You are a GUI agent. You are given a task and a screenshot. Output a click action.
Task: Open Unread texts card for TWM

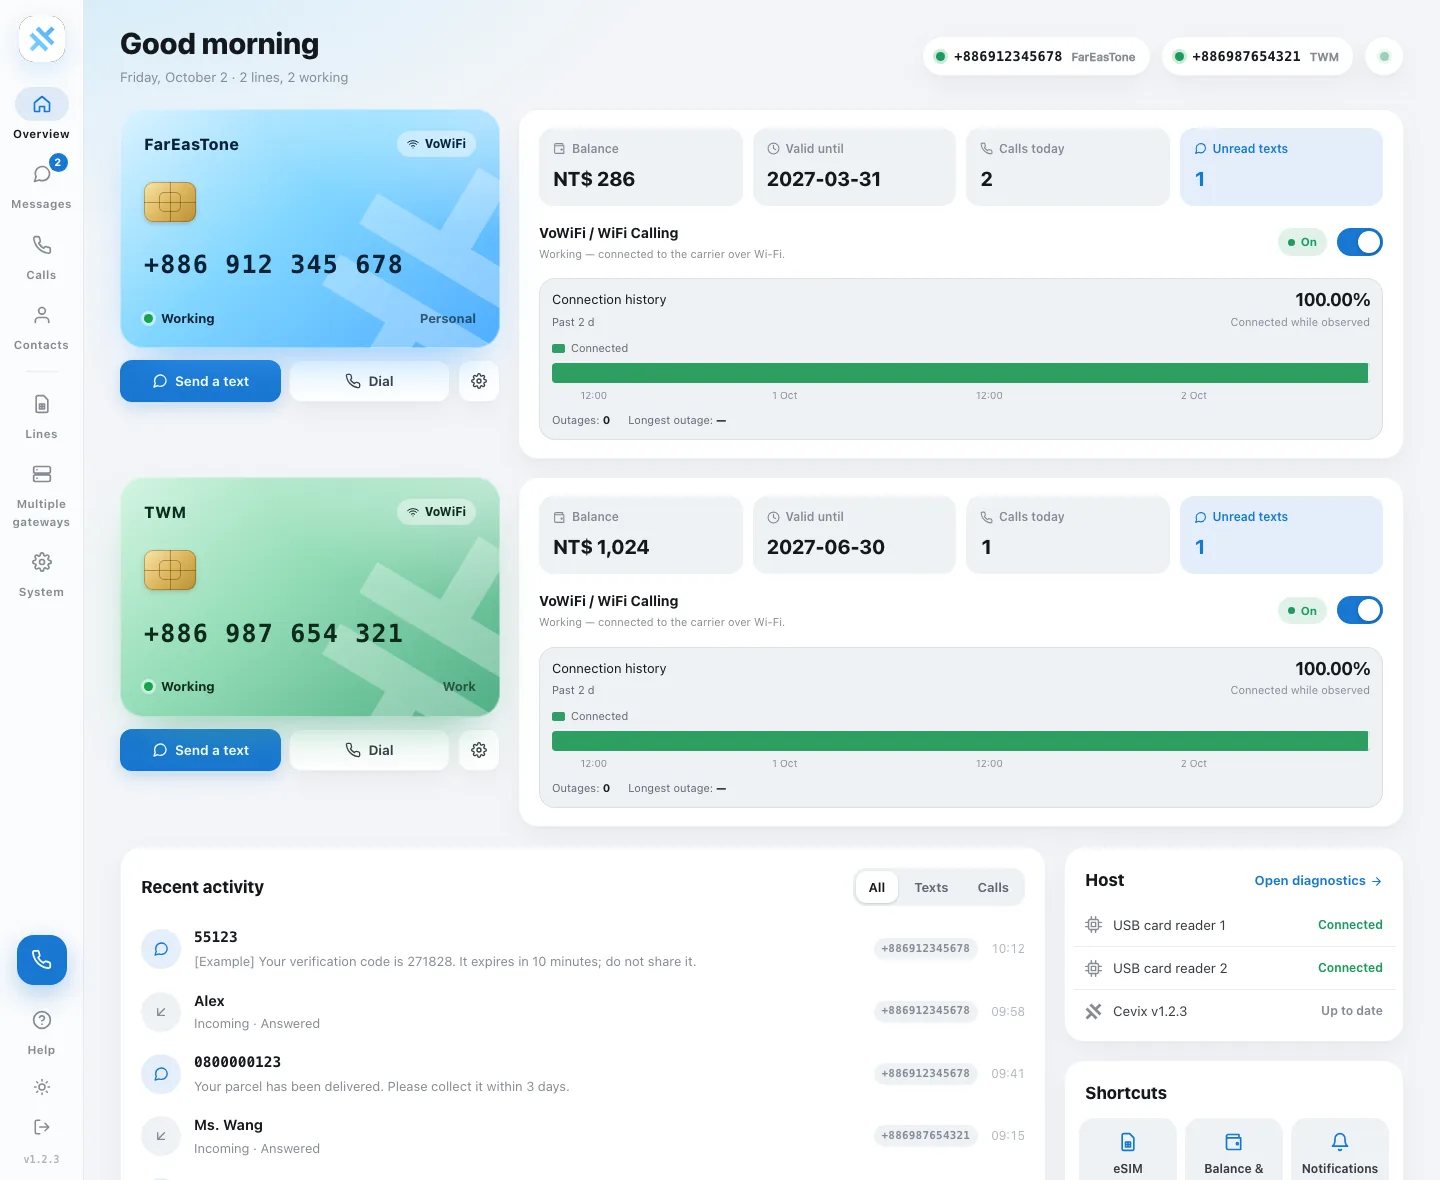1281,535
